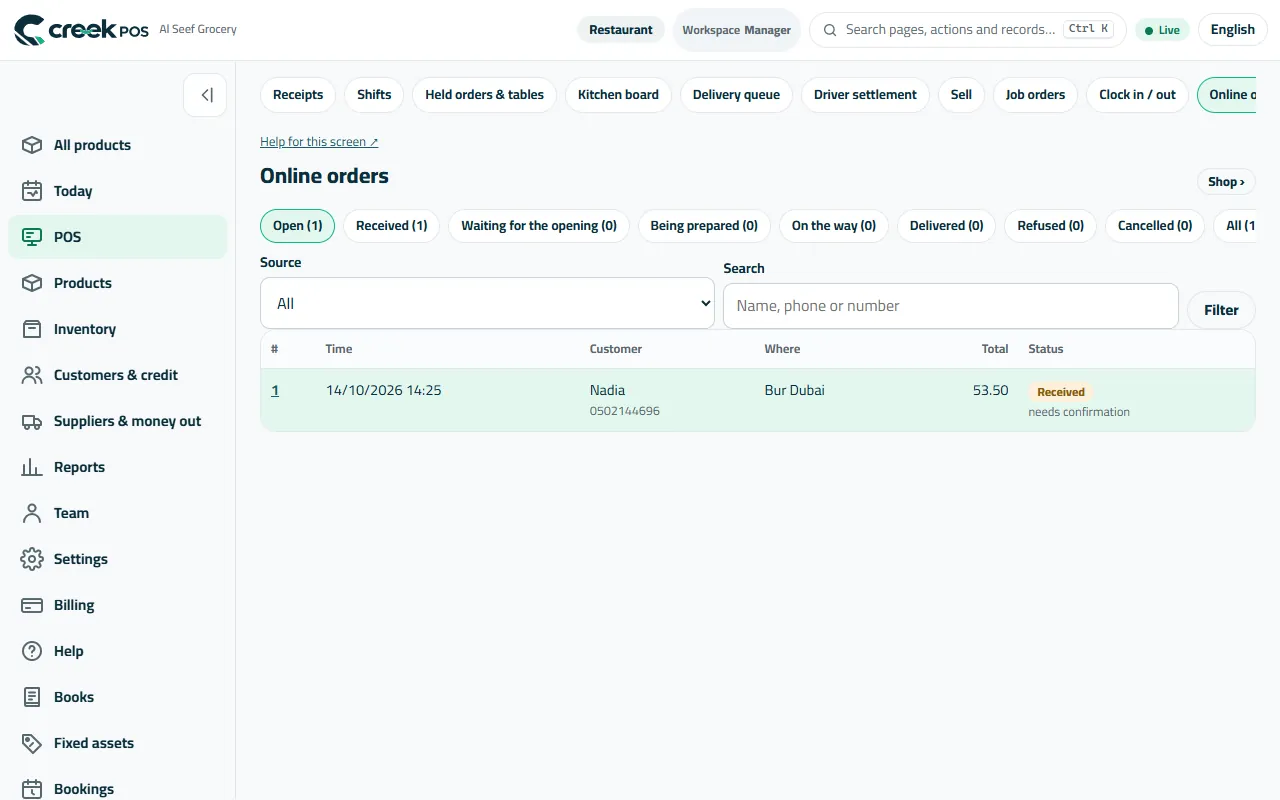Open Customers & credit section
The width and height of the screenshot is (1280, 800).
tap(118, 375)
